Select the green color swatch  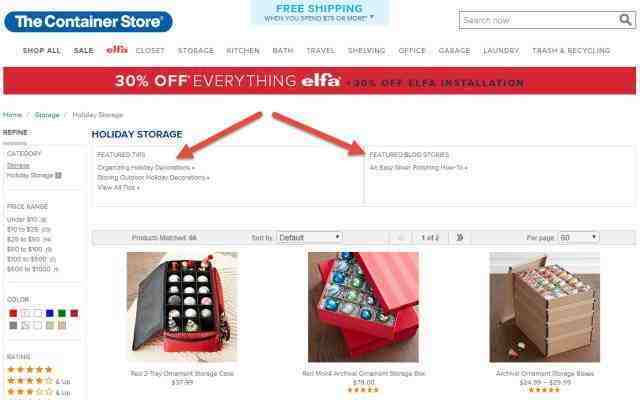click(62, 313)
